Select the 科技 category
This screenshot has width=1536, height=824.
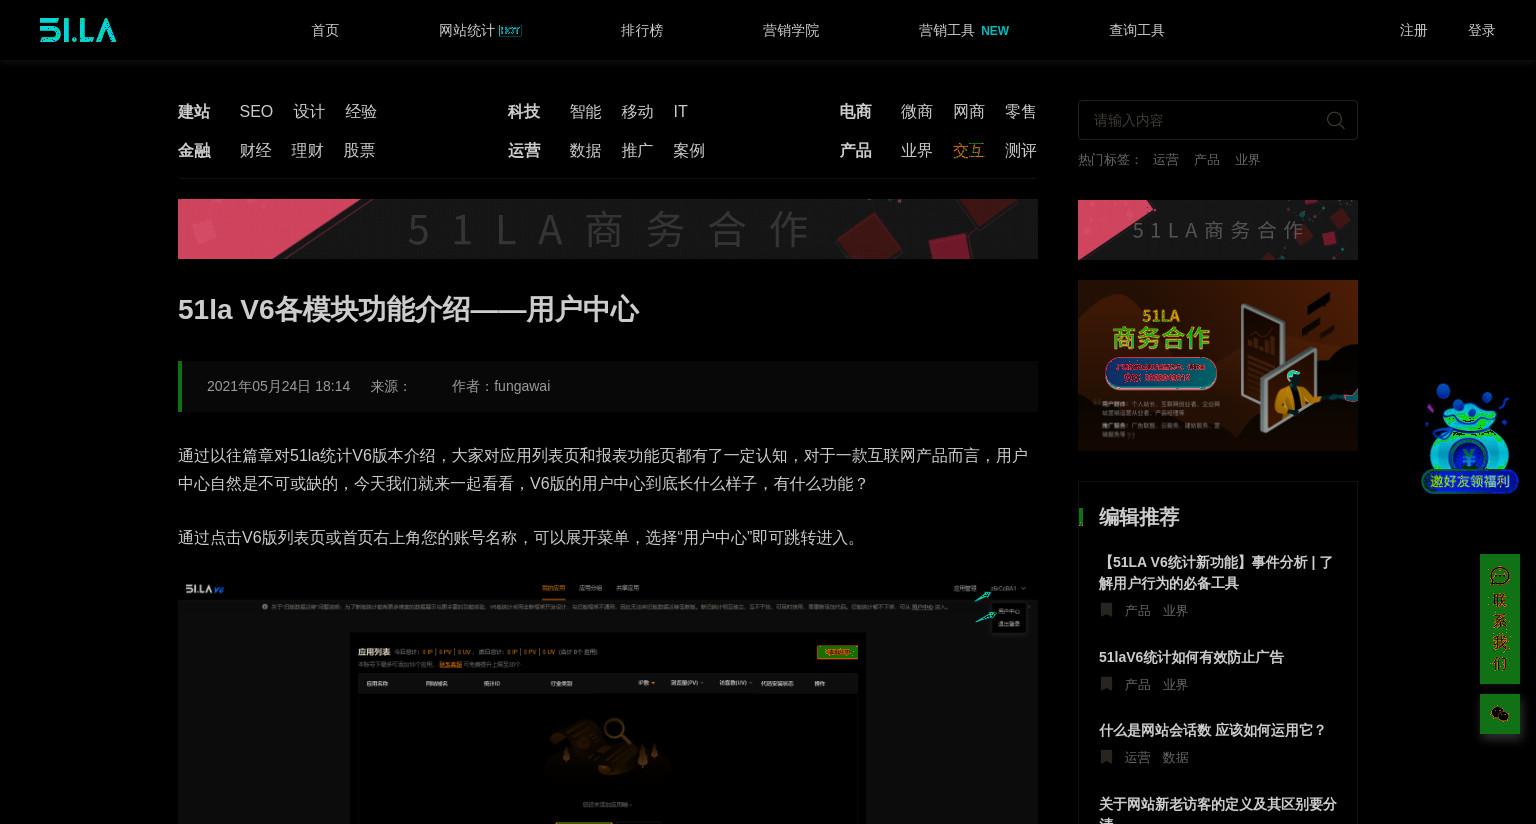(x=523, y=111)
